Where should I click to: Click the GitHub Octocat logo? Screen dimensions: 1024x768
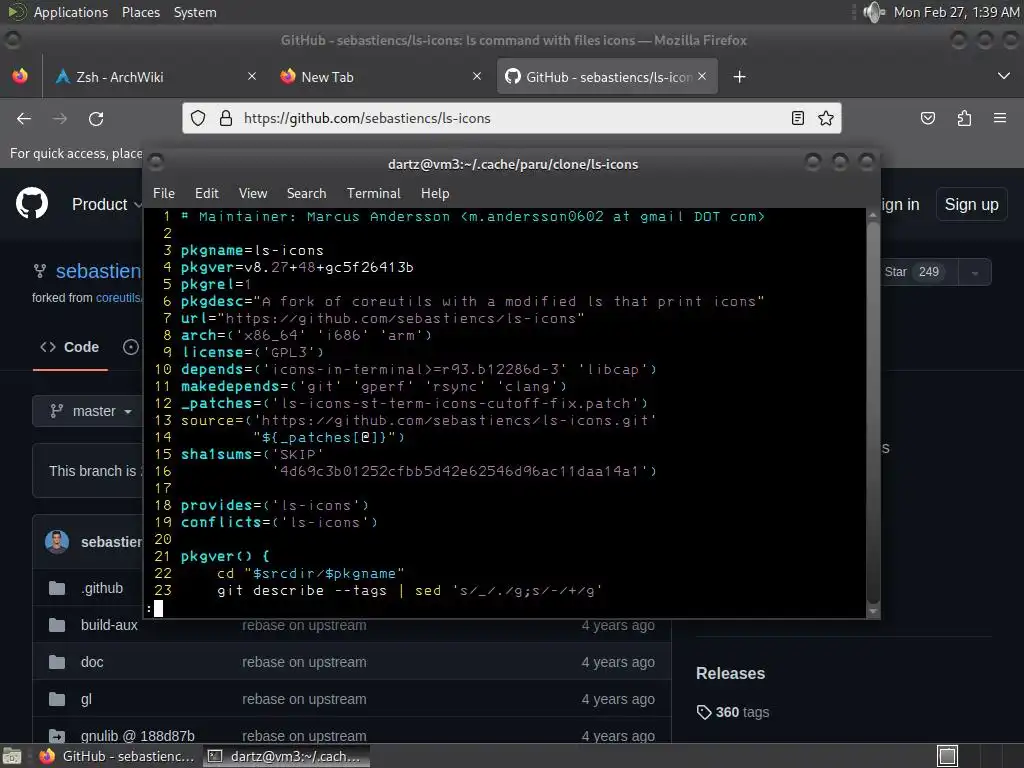(32, 203)
